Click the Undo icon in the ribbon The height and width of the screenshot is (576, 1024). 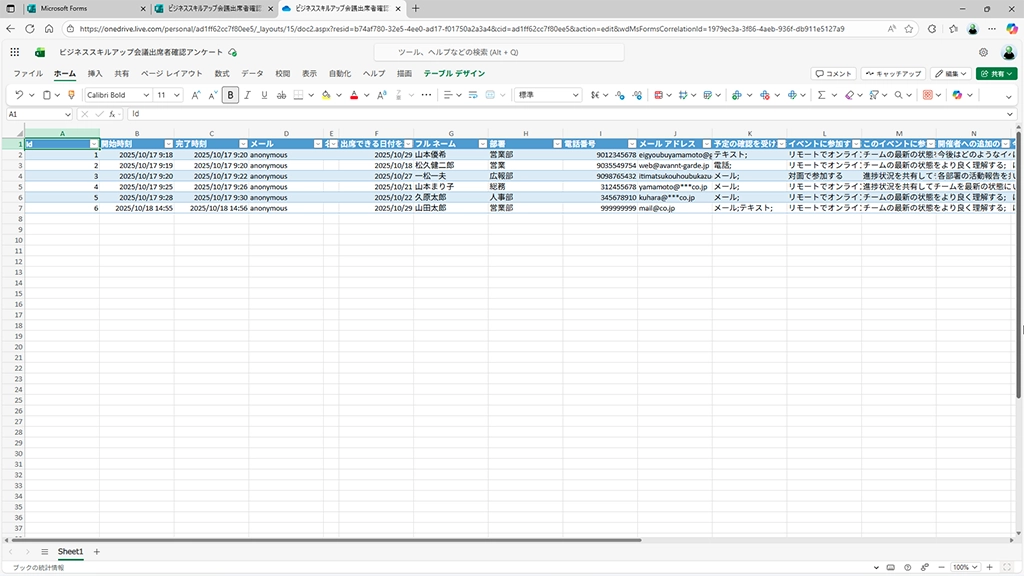tap(18, 95)
